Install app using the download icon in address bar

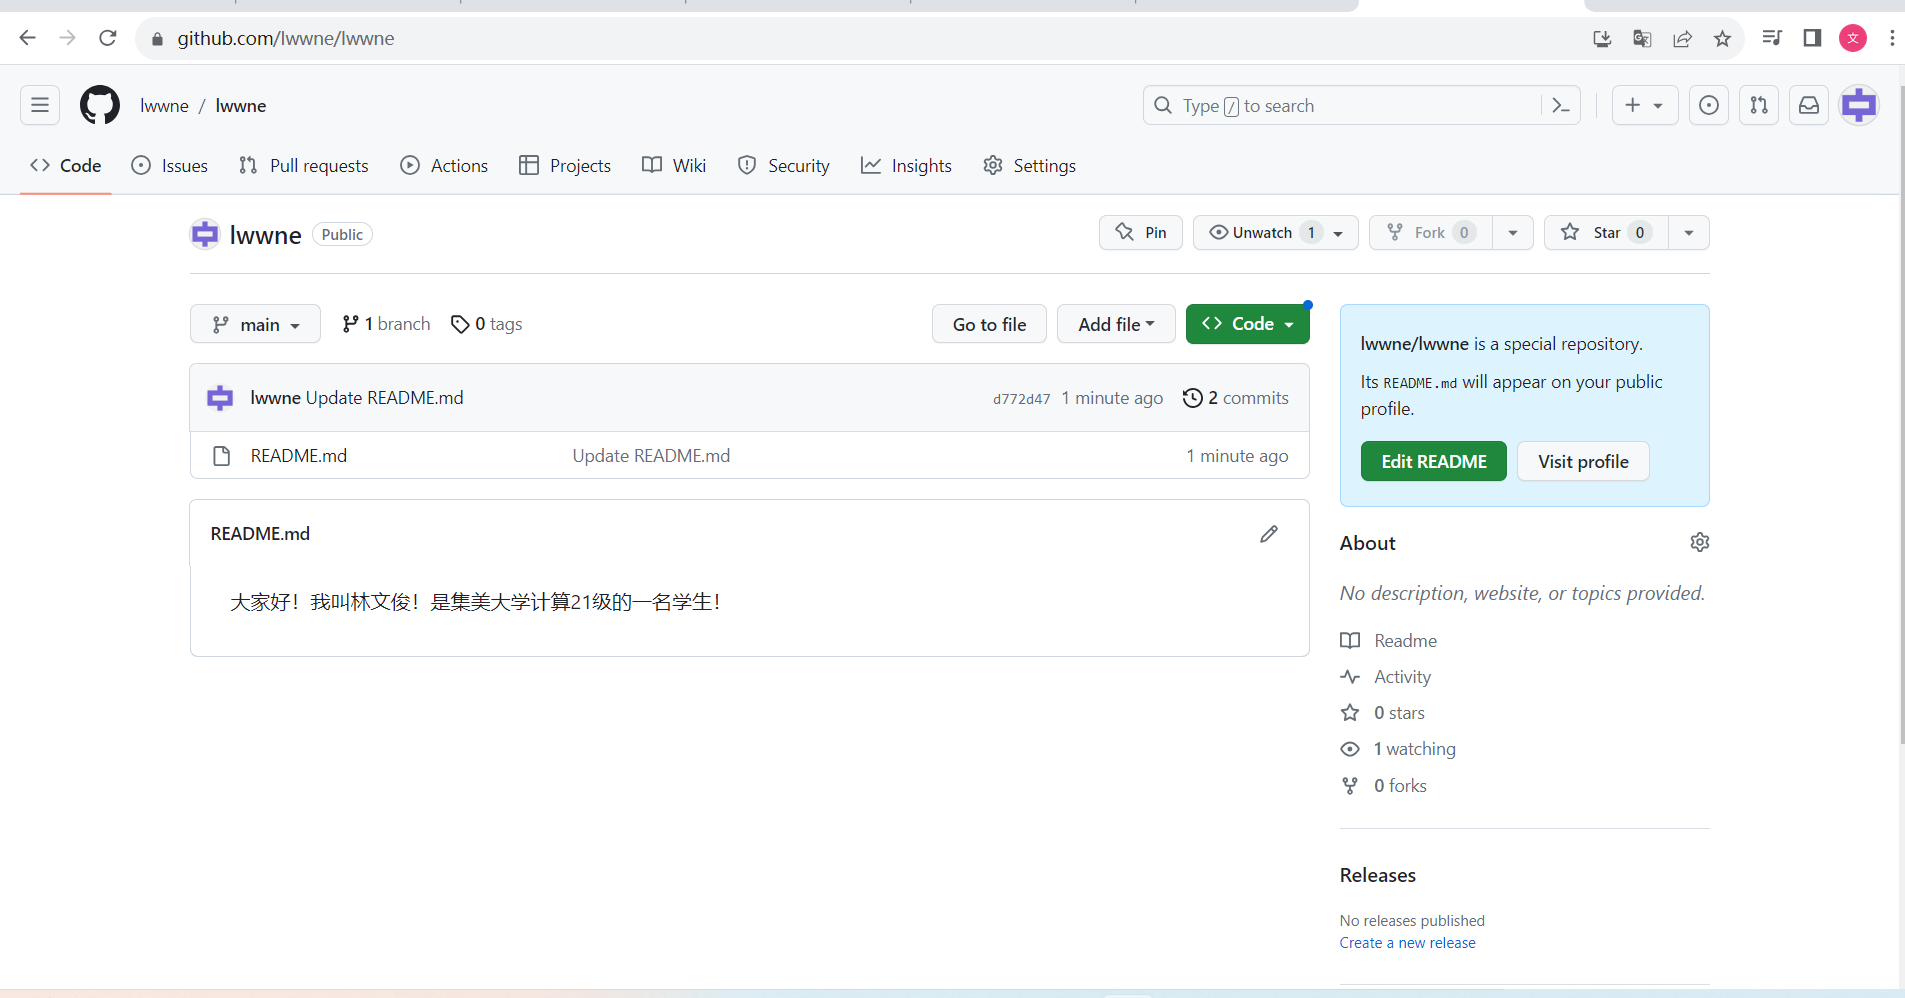click(x=1602, y=38)
